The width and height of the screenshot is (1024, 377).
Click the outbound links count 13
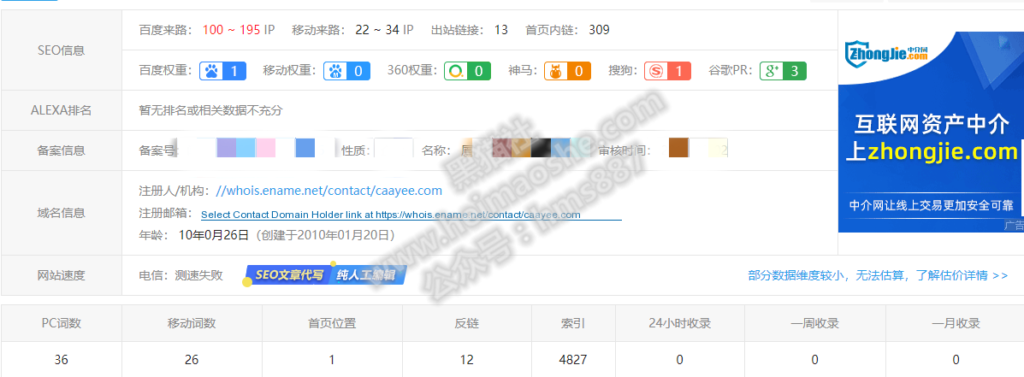click(x=501, y=29)
